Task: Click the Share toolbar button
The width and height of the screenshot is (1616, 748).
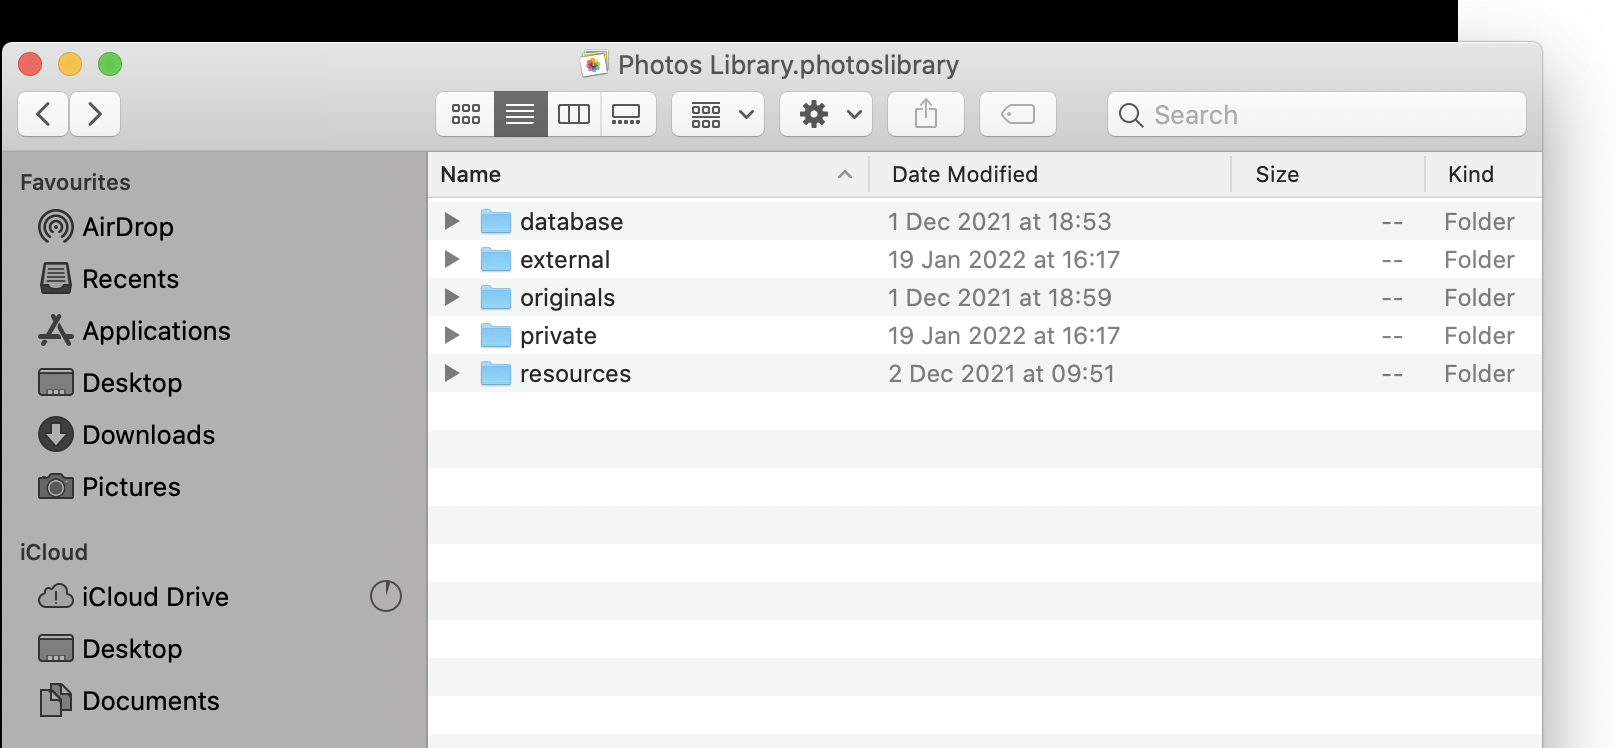Action: [926, 114]
